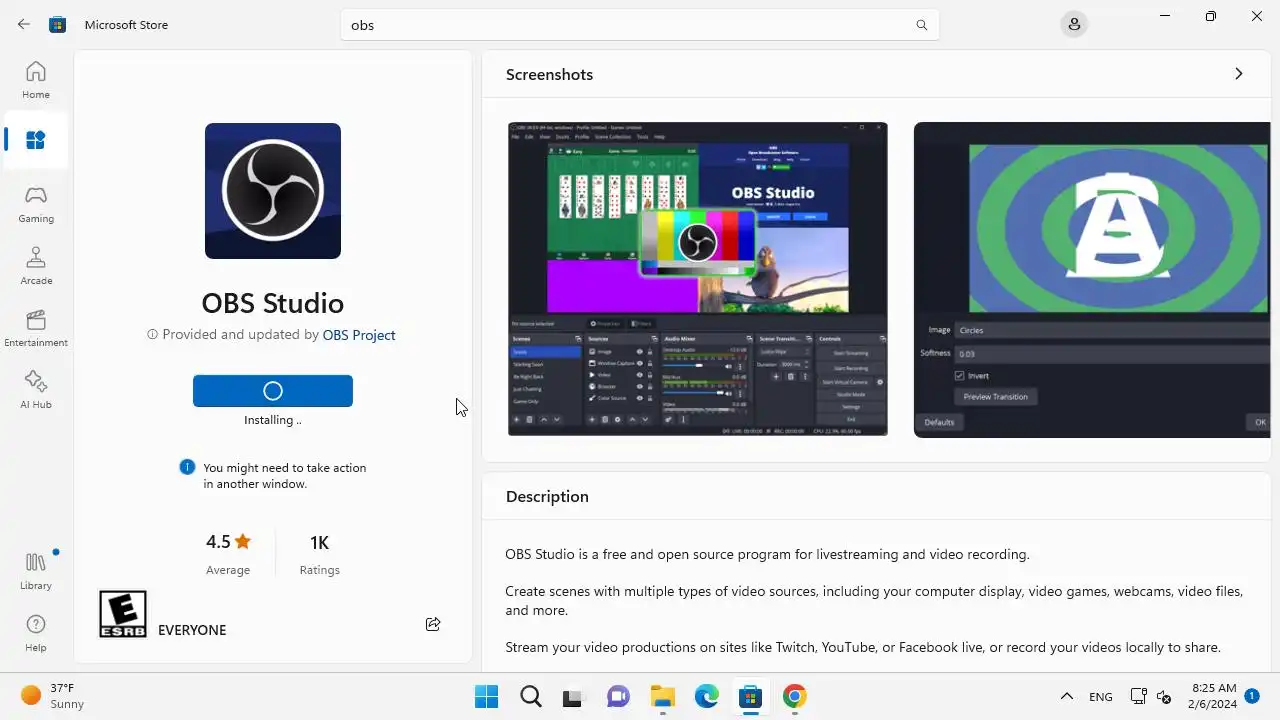
Task: Click in the search box containing obs
Action: pyautogui.click(x=640, y=25)
